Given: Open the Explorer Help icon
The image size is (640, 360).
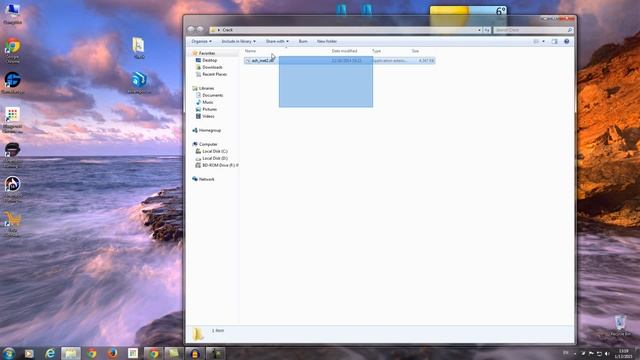Looking at the screenshot, I should 567,41.
